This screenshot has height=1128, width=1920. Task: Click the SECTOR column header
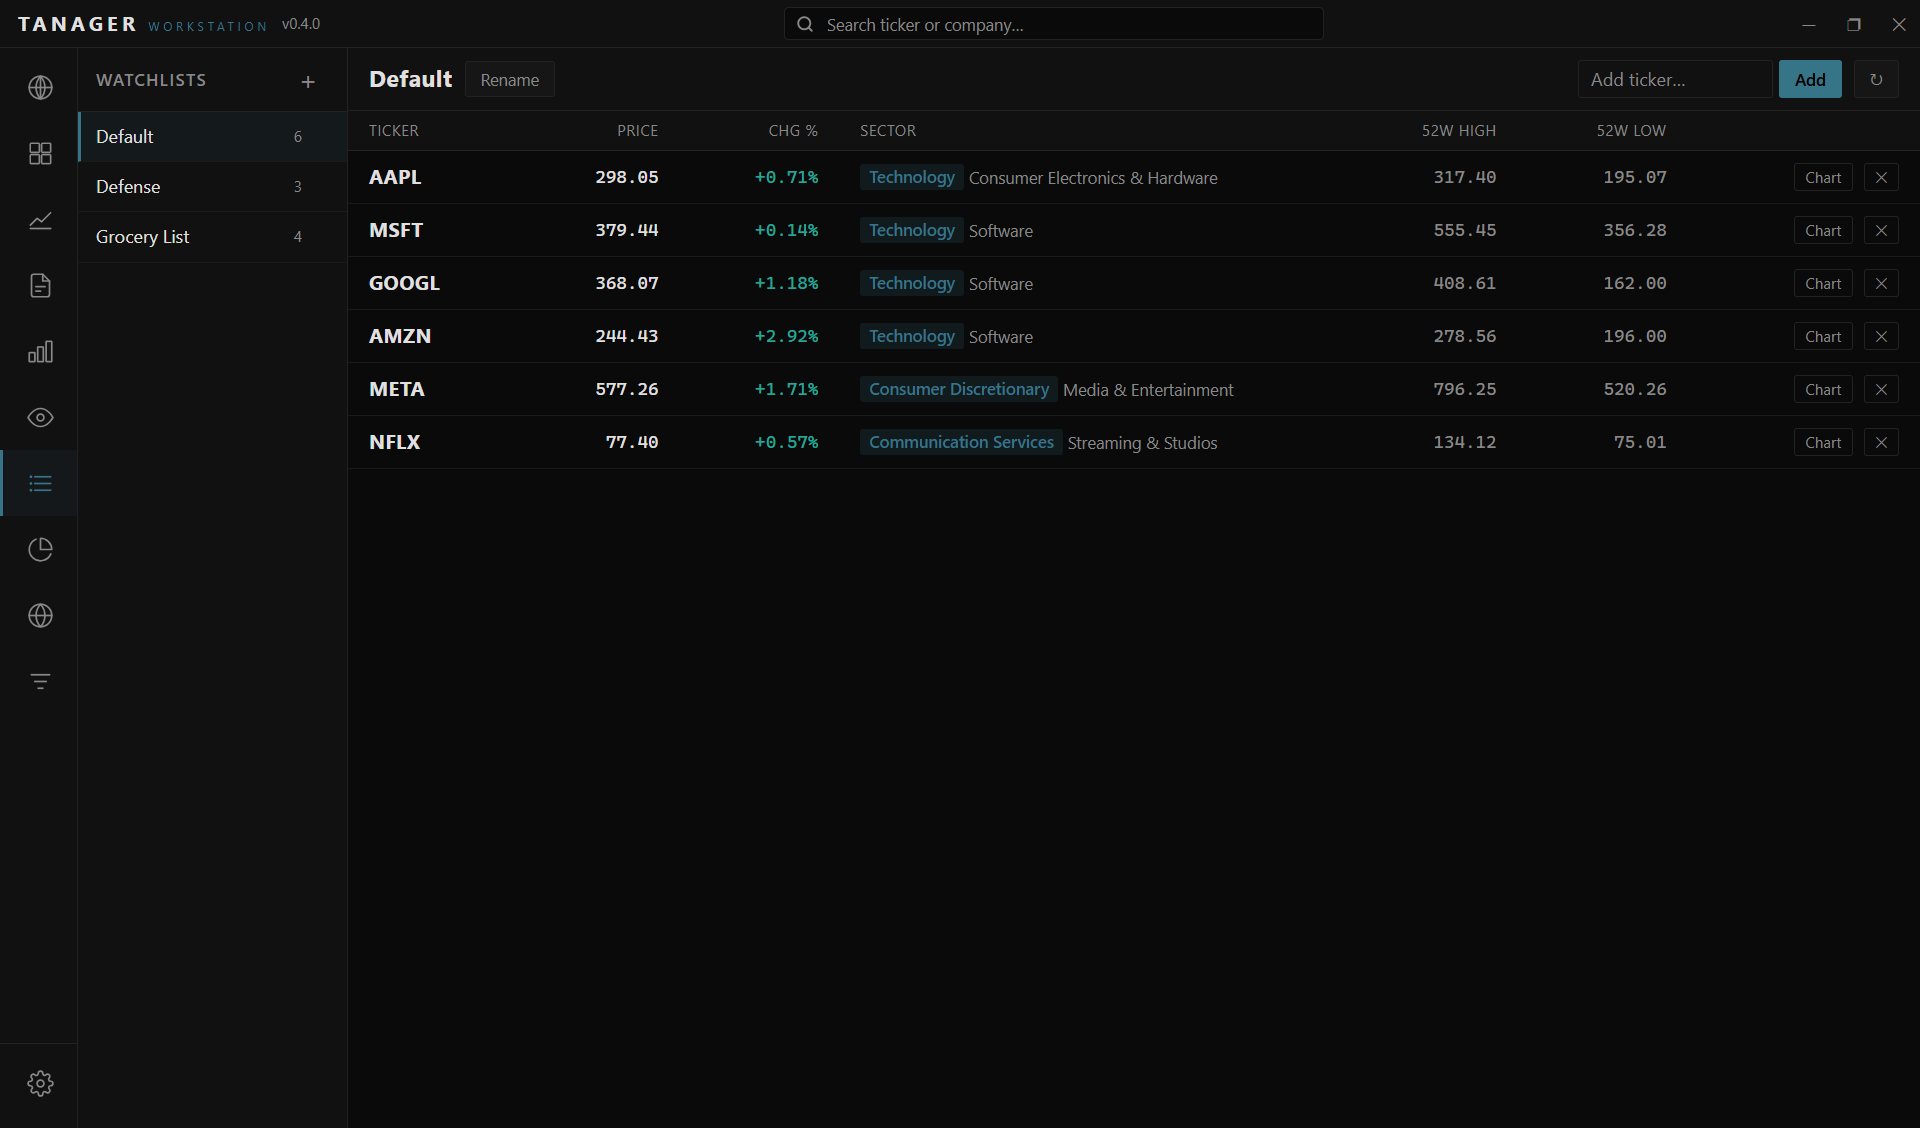(x=888, y=131)
